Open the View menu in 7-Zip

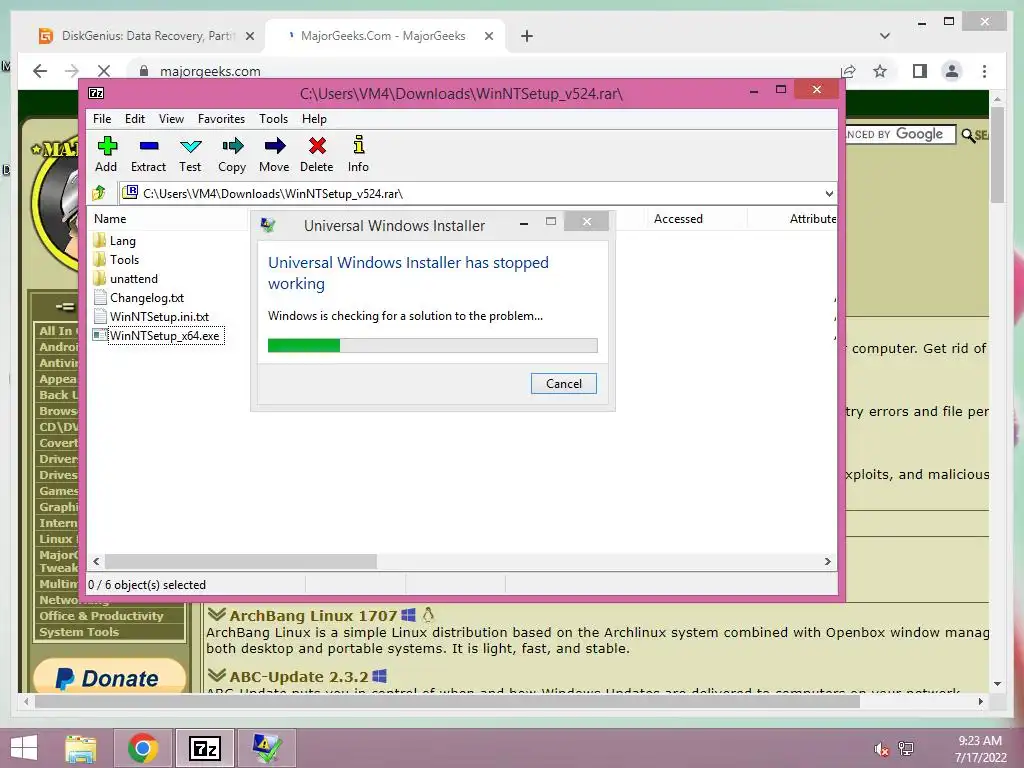pyautogui.click(x=171, y=119)
